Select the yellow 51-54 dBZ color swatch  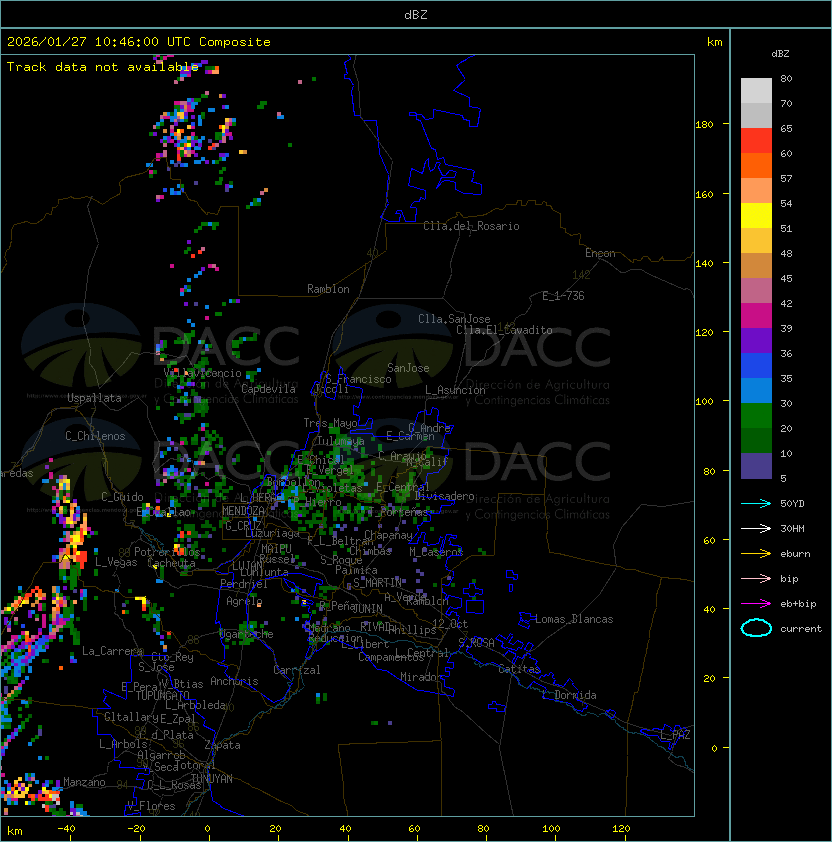tap(756, 216)
